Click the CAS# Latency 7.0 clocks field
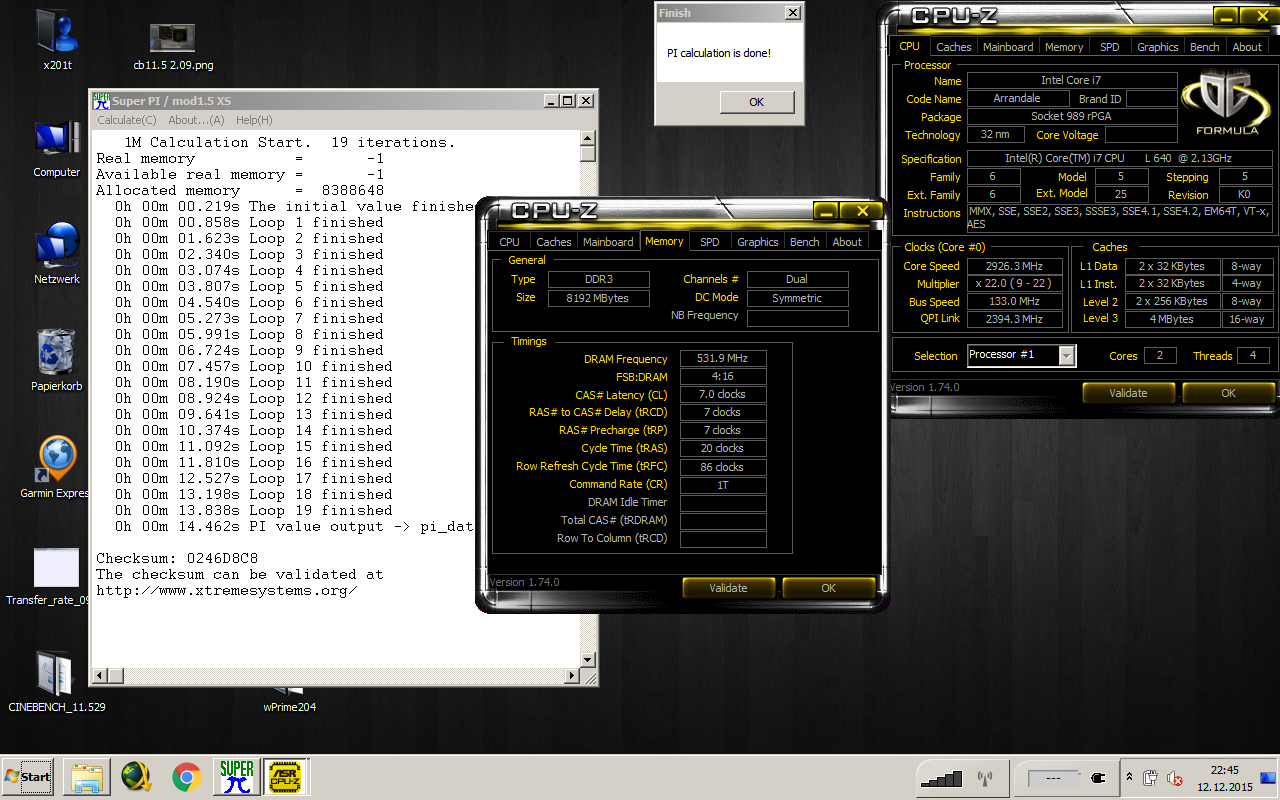Screen dimensions: 1280x800 tap(723, 394)
